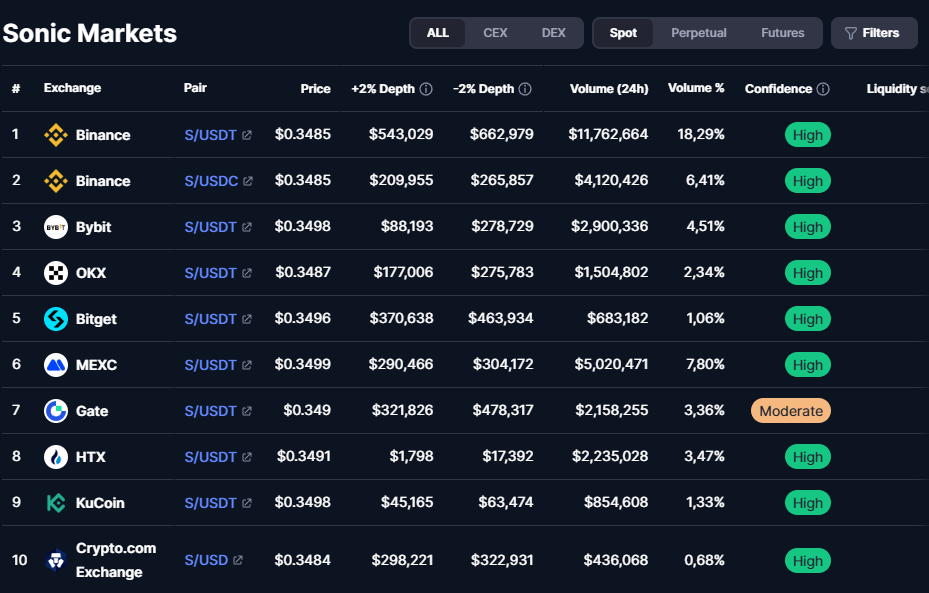Click the Bitget exchange logo
This screenshot has width=929, height=593.
coord(56,319)
